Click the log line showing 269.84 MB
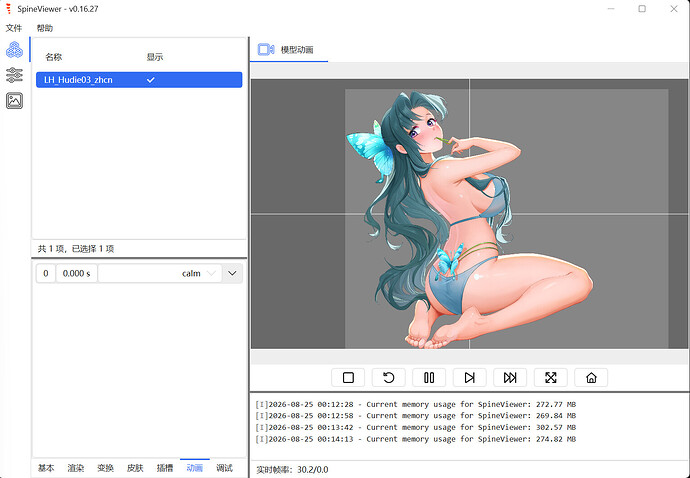This screenshot has height=478, width=690. 415,415
